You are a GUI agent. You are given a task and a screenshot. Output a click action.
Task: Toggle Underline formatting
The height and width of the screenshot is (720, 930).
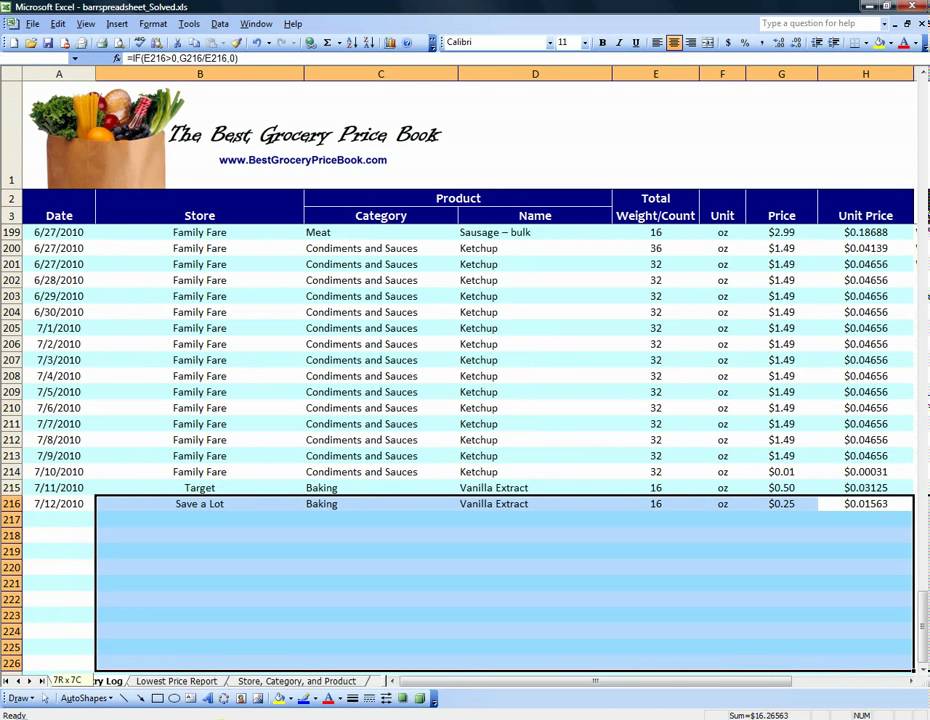pos(636,43)
